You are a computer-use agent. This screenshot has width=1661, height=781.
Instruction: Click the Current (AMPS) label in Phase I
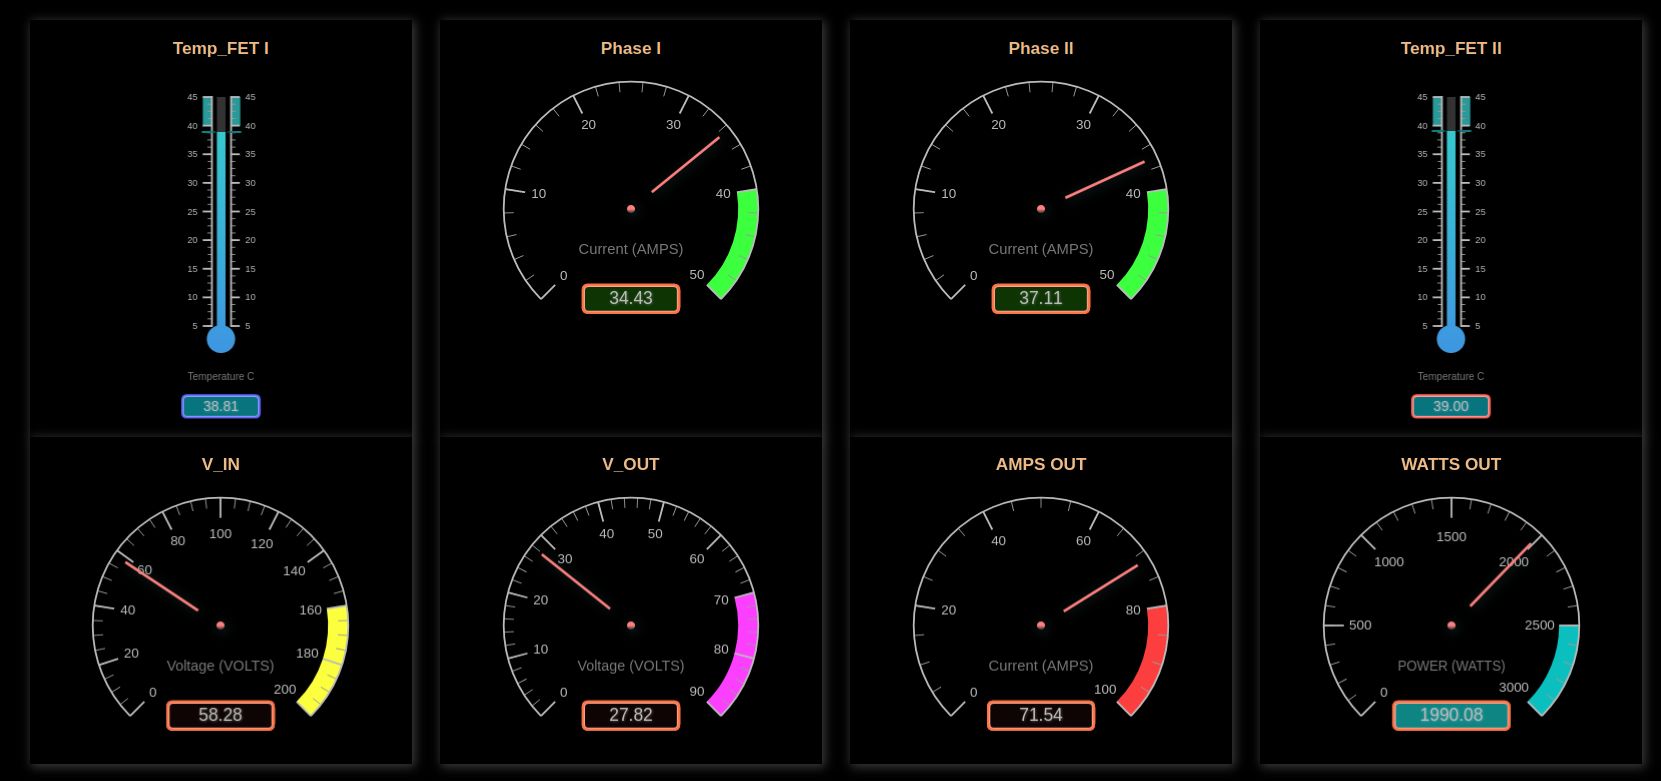(x=631, y=249)
